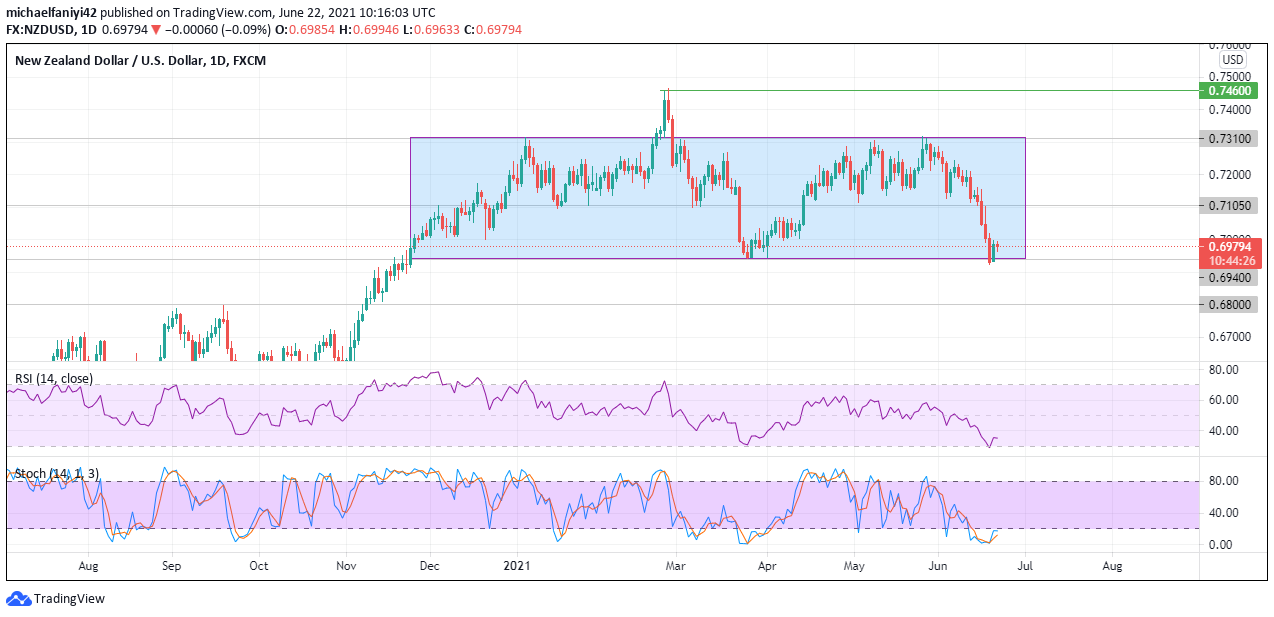This screenshot has height=617, width=1274.
Task: Click the Jun time axis label
Action: pos(939,566)
